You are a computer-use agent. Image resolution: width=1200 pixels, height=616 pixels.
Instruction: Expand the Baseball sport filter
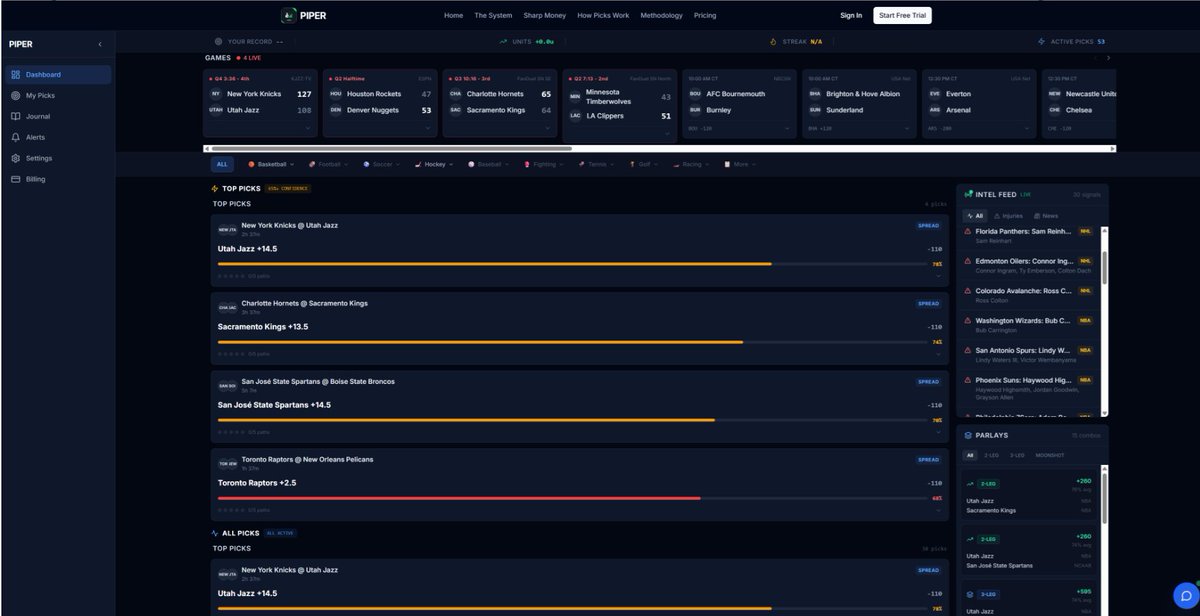pyautogui.click(x=488, y=164)
